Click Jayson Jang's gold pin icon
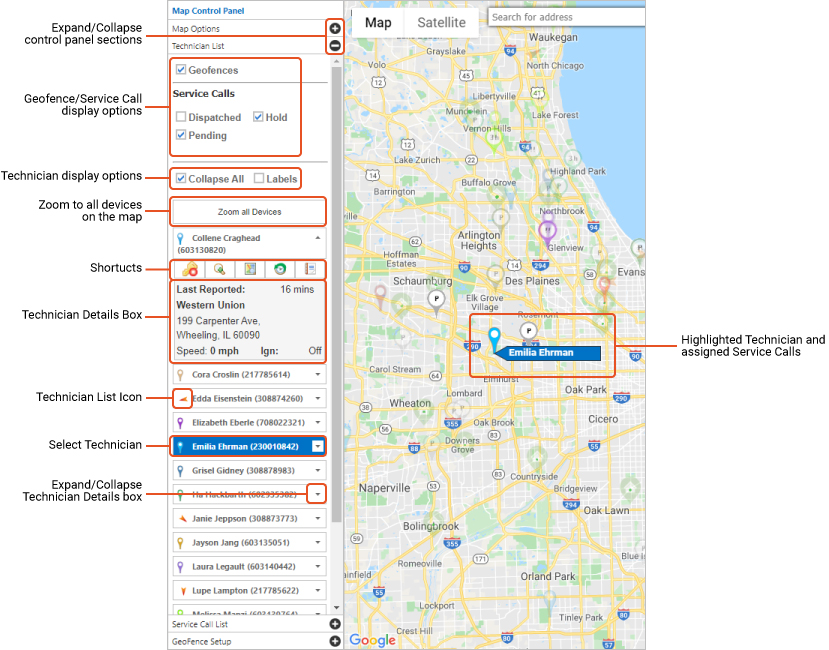 pyautogui.click(x=180, y=543)
